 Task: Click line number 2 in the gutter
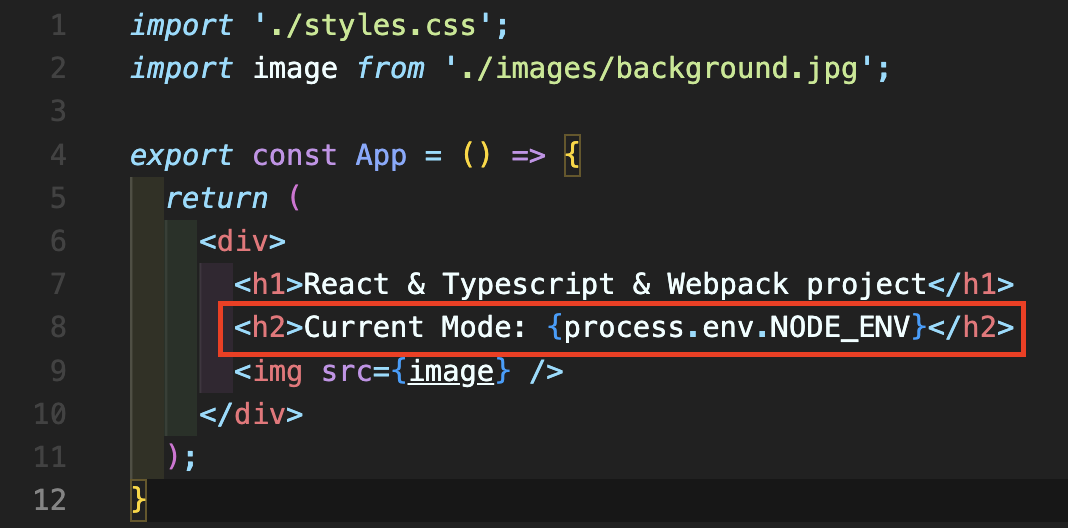coord(57,69)
